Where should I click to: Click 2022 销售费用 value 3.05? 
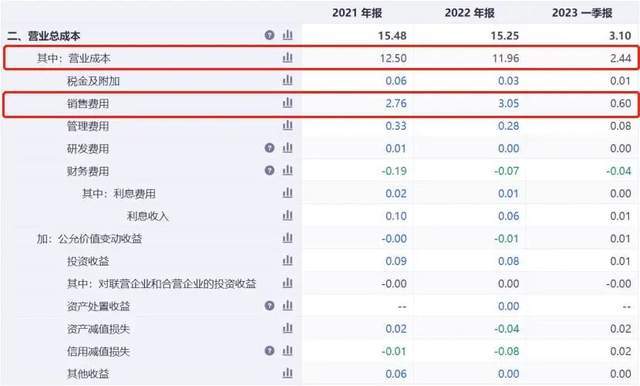pyautogui.click(x=508, y=103)
